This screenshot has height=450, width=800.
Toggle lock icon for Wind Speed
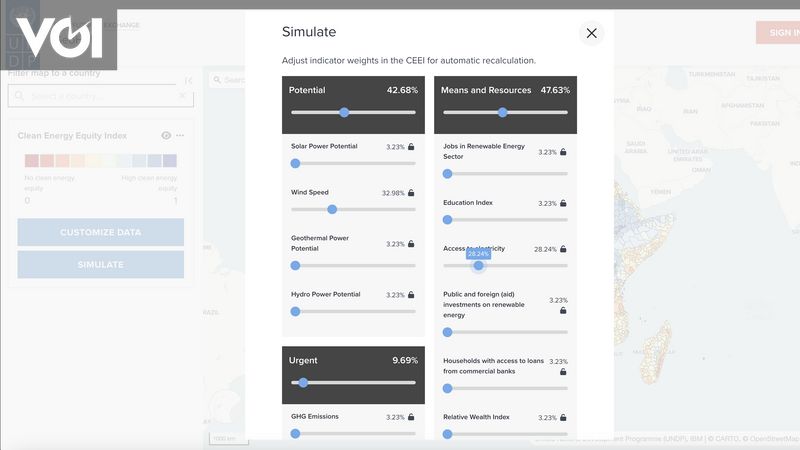point(411,193)
